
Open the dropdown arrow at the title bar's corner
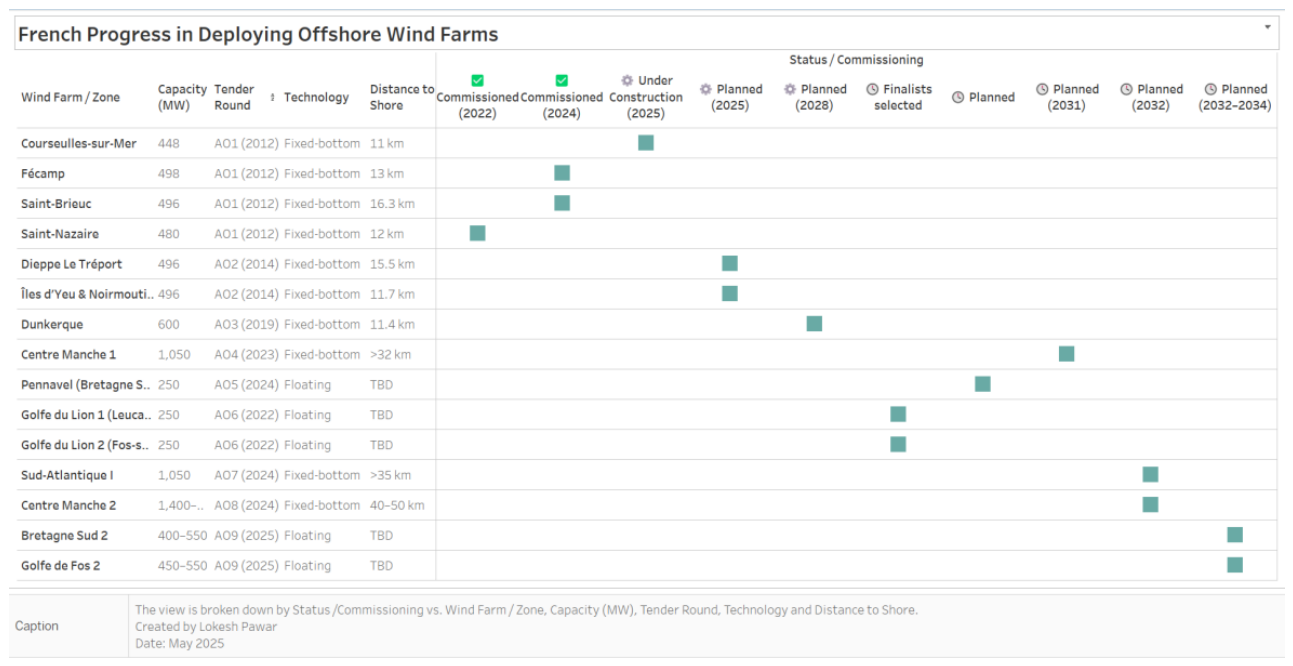pyautogui.click(x=1268, y=27)
